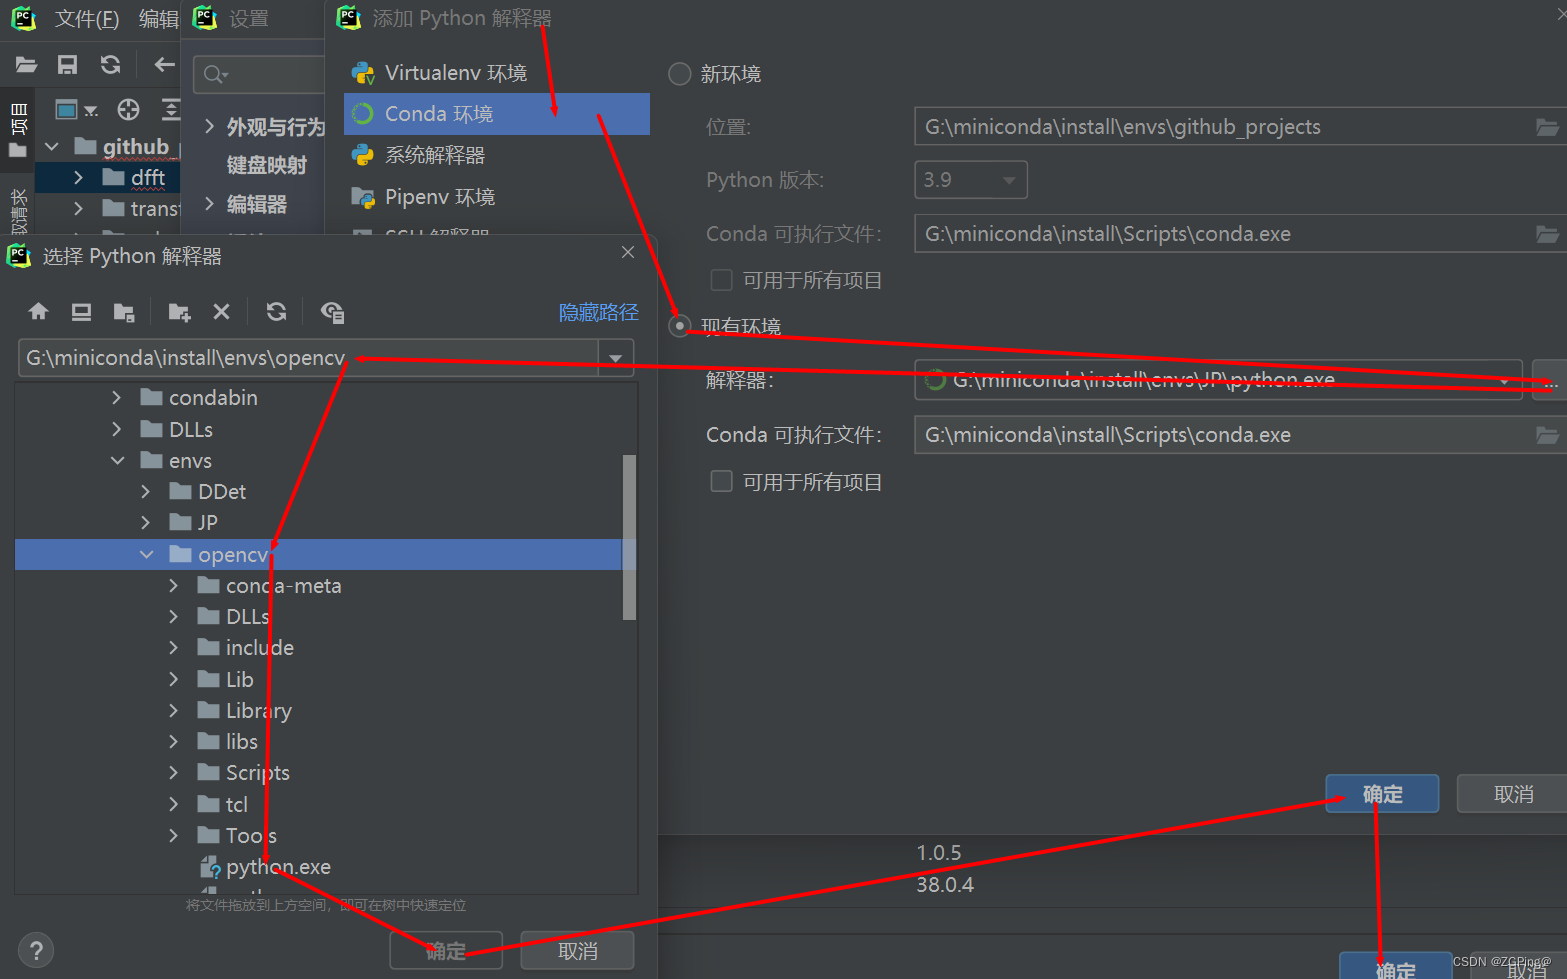Open the project view dropdown in project panel

75,110
